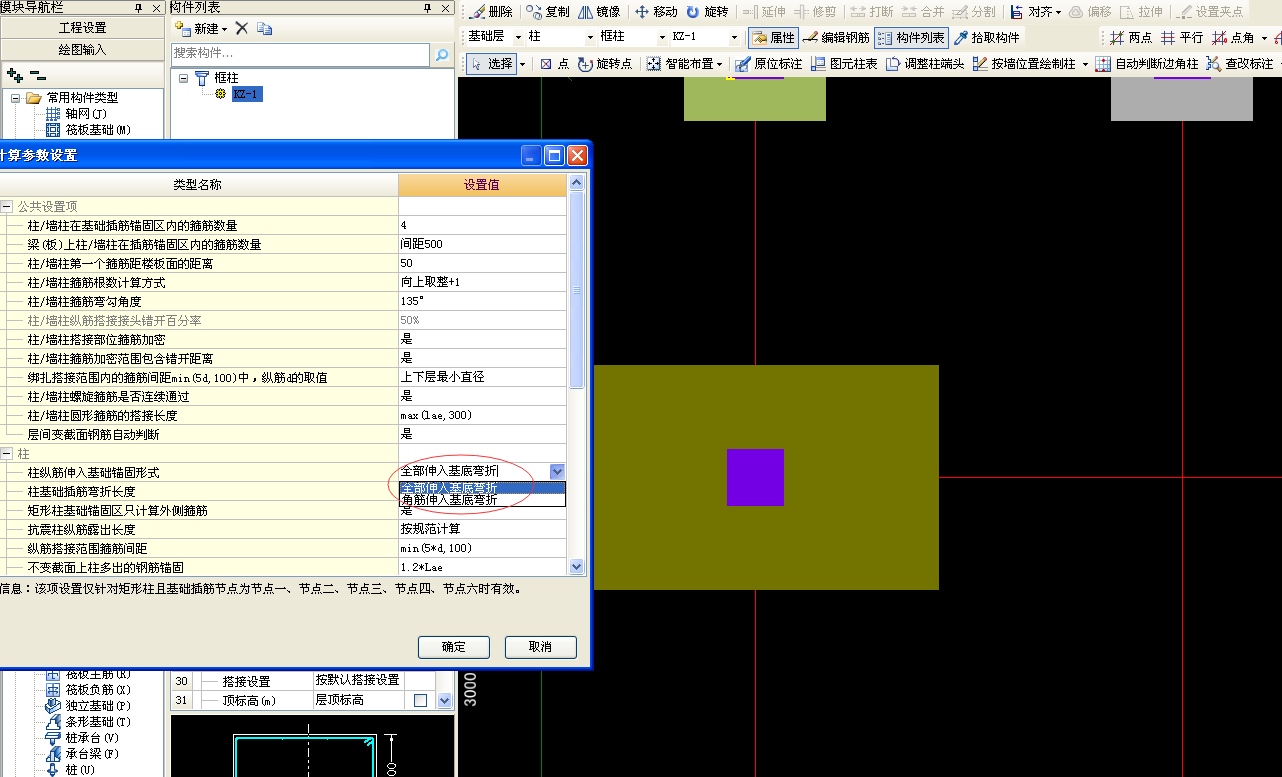Toggle the 属性 properties panel button
The height and width of the screenshot is (777, 1282).
tap(773, 38)
